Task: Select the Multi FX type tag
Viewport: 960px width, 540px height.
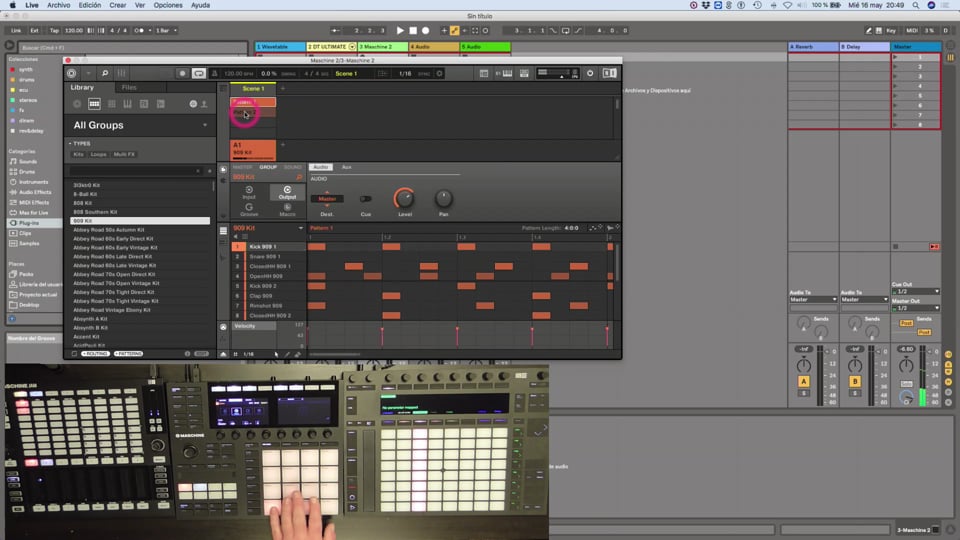Action: pyautogui.click(x=124, y=154)
